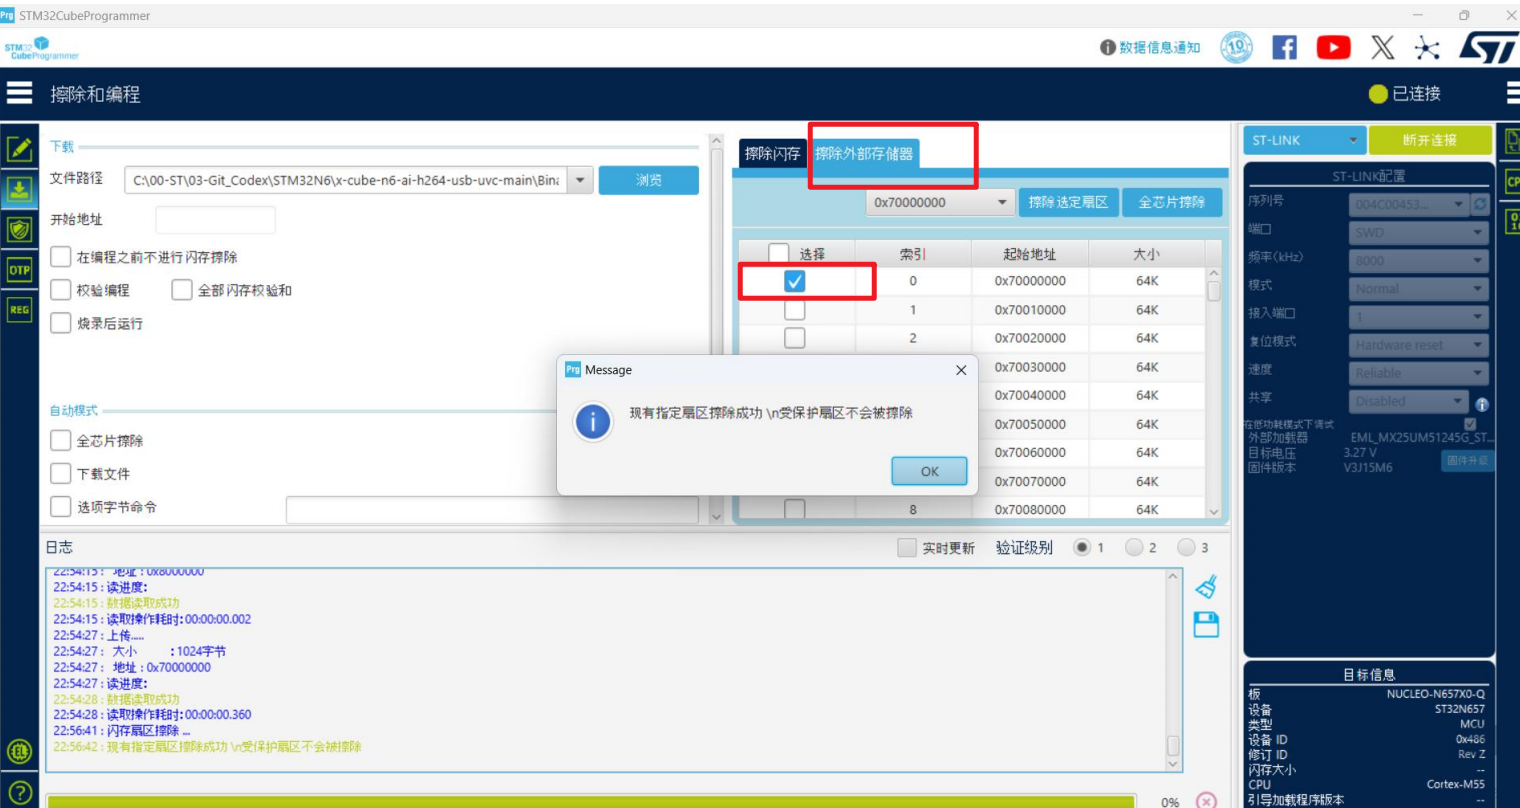
Task: Click the 选项字节命令 text input field
Action: (x=492, y=509)
